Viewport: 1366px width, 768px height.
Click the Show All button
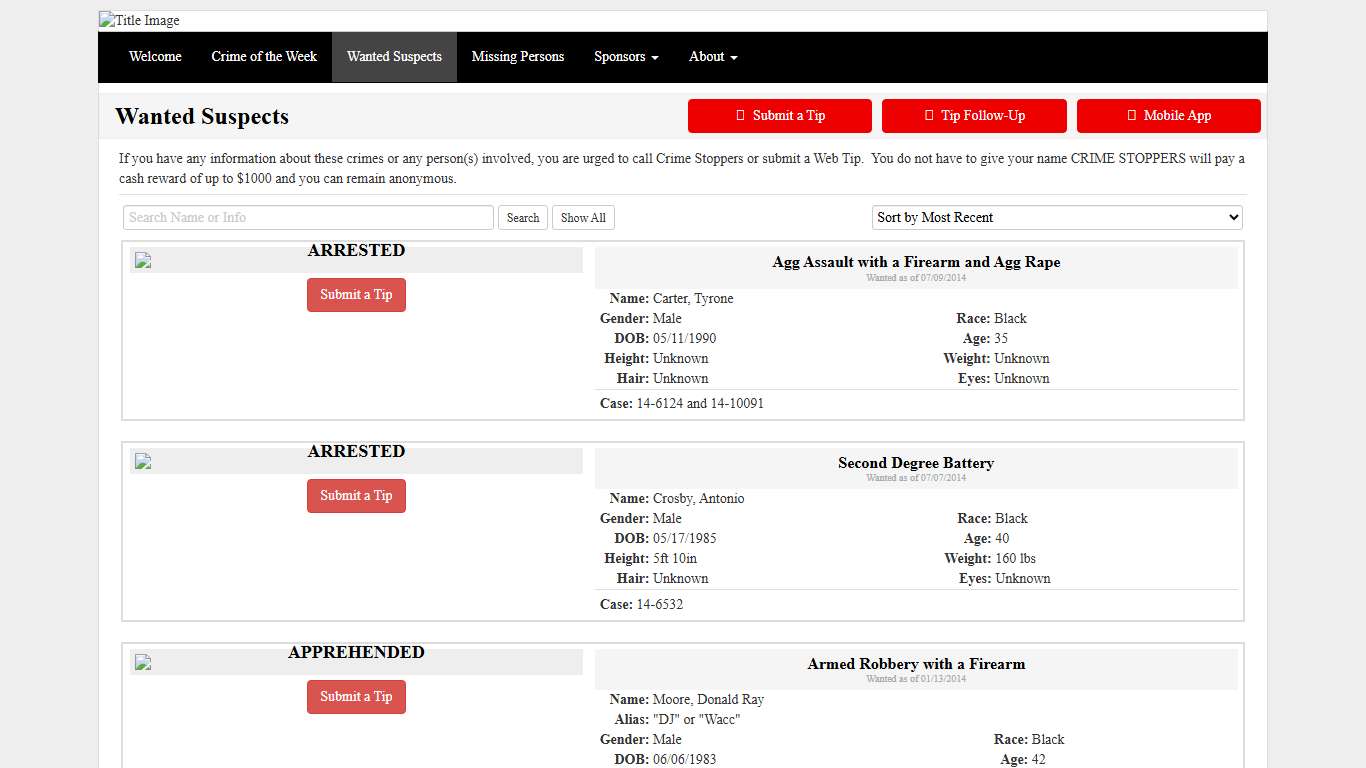[583, 218]
